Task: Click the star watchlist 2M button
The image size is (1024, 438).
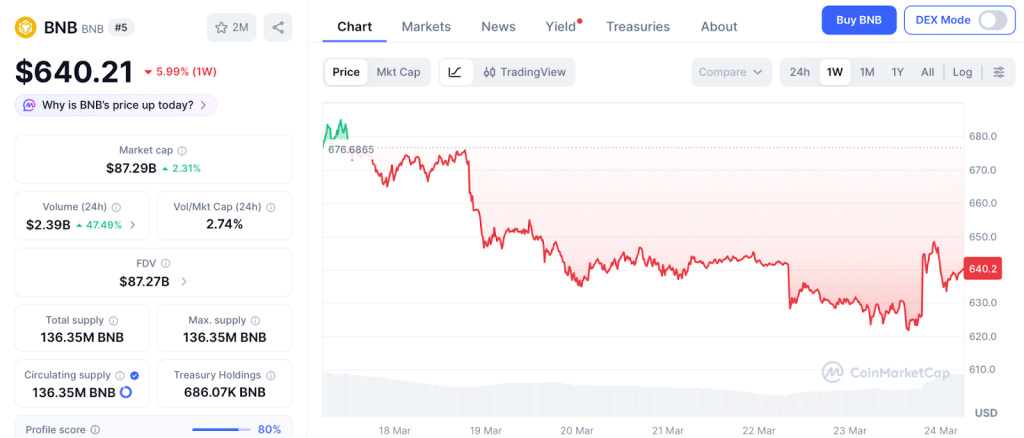Action: click(231, 27)
